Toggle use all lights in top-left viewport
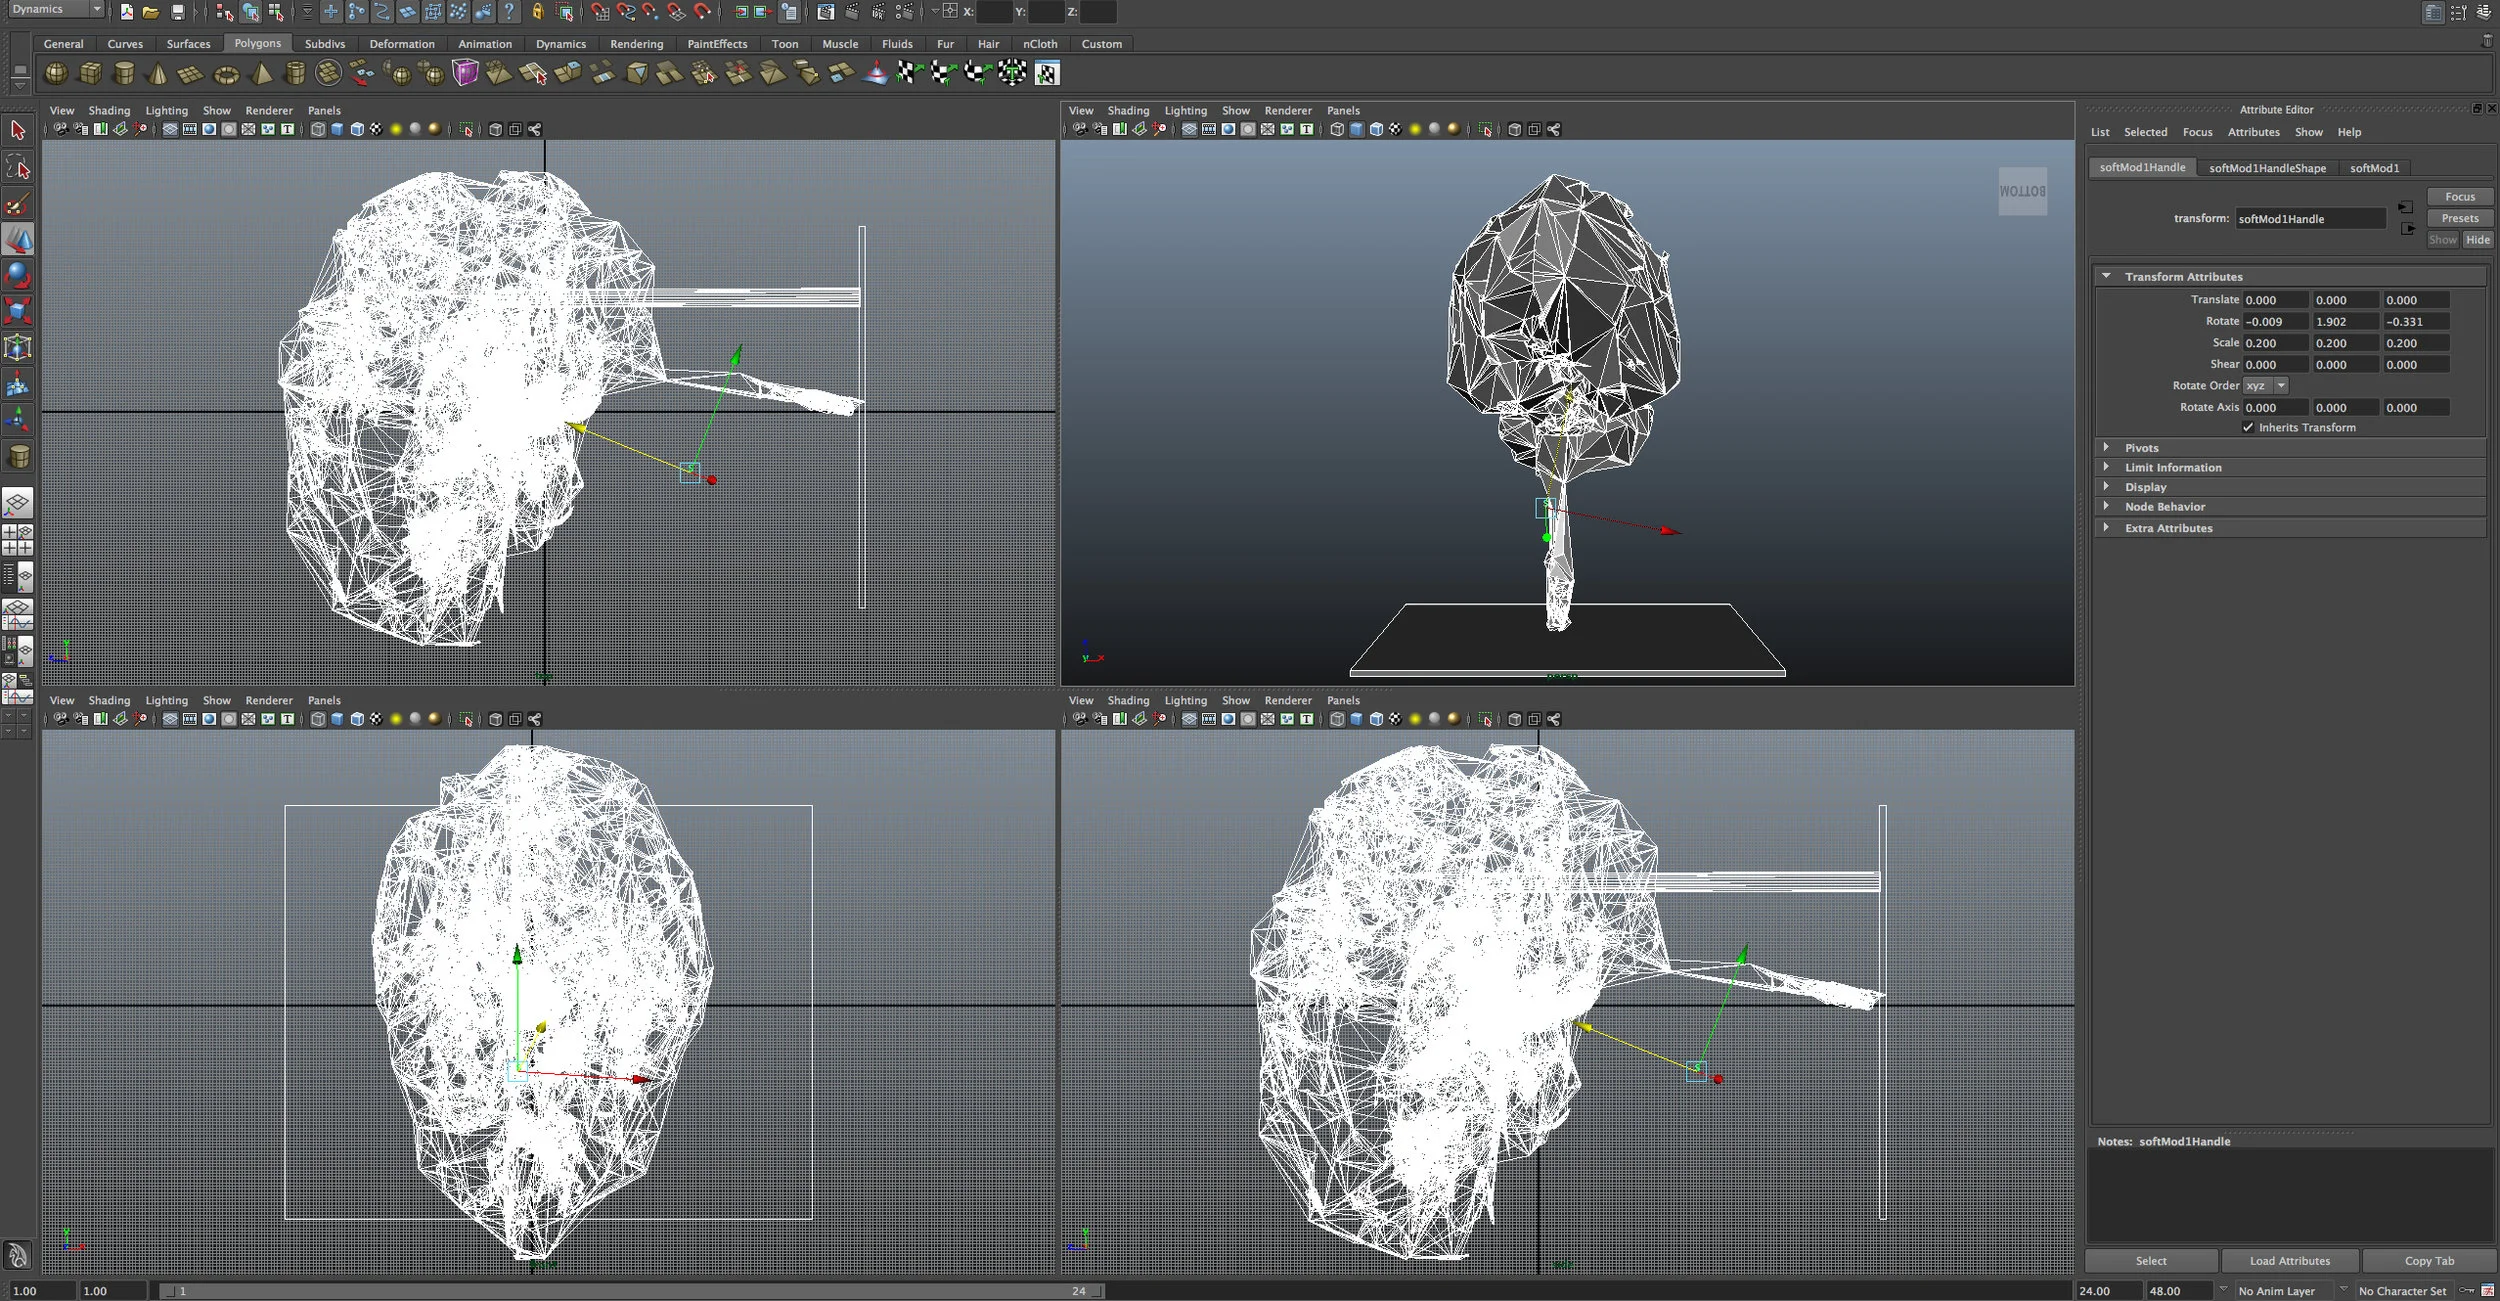The image size is (2500, 1301). click(396, 129)
